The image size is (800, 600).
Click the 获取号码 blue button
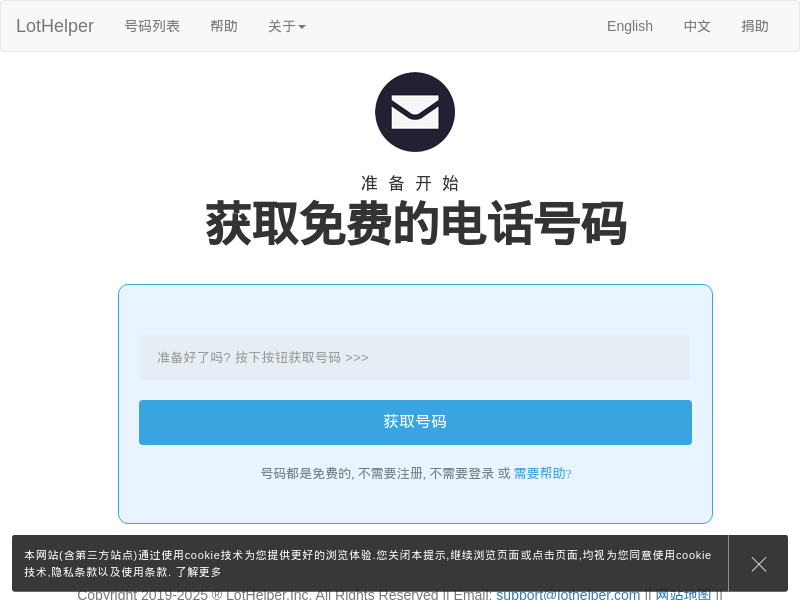click(415, 422)
